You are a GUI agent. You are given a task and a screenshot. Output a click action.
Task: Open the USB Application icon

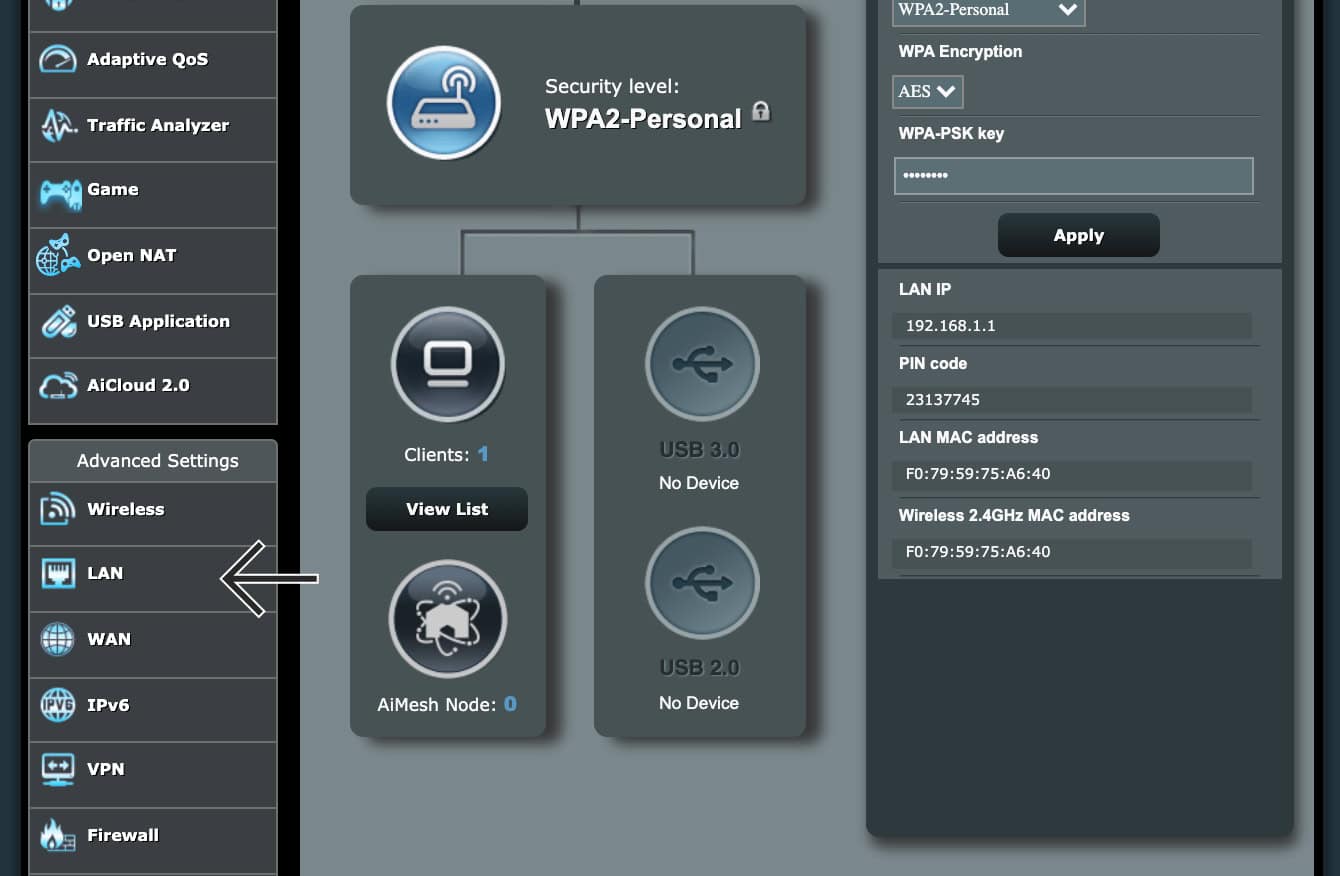[x=58, y=322]
